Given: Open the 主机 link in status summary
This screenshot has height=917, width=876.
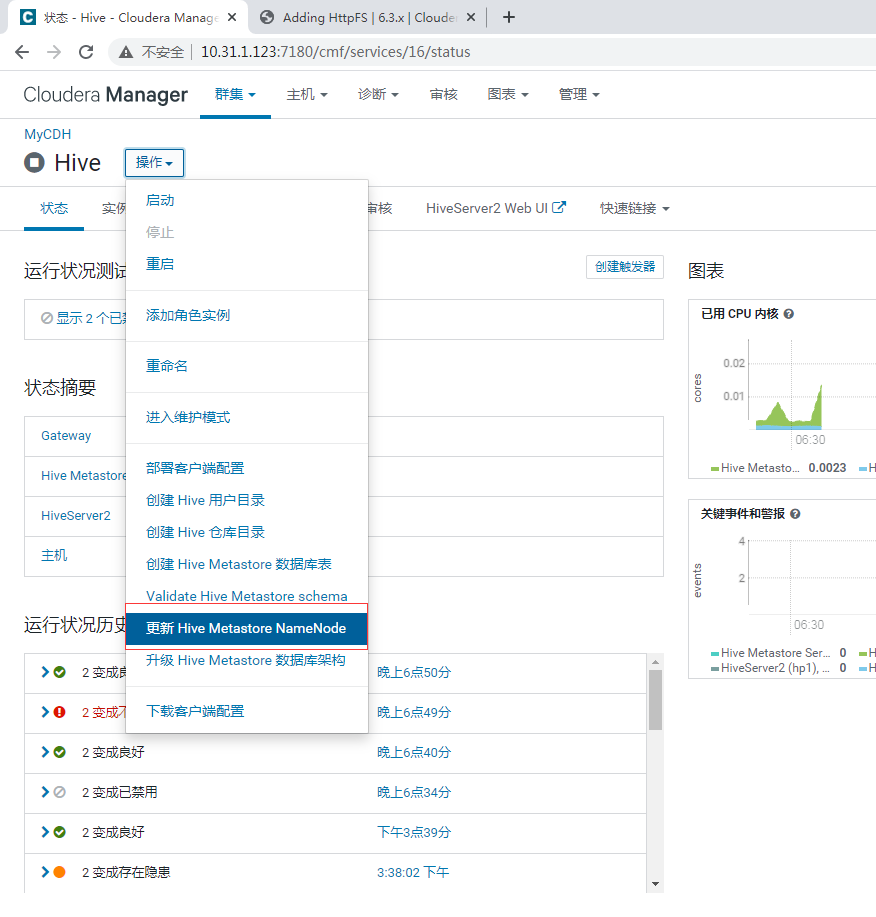Looking at the screenshot, I should point(54,555).
